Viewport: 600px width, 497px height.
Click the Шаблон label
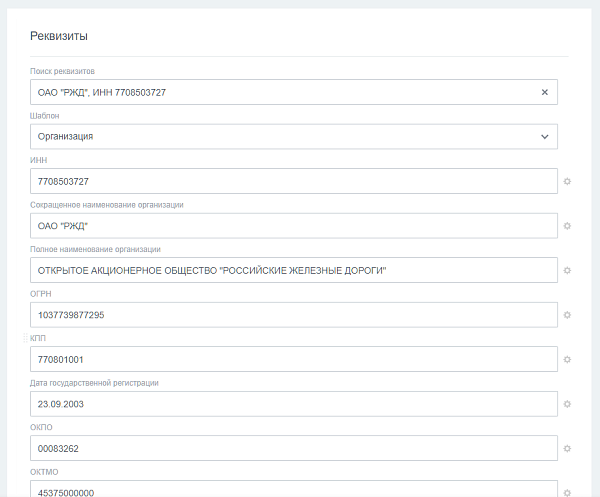click(44, 116)
